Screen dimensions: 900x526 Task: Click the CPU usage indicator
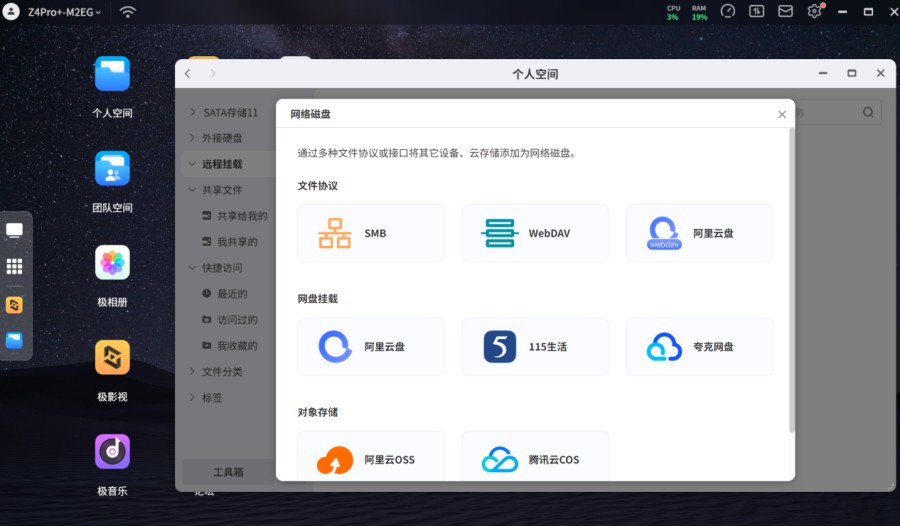673,13
